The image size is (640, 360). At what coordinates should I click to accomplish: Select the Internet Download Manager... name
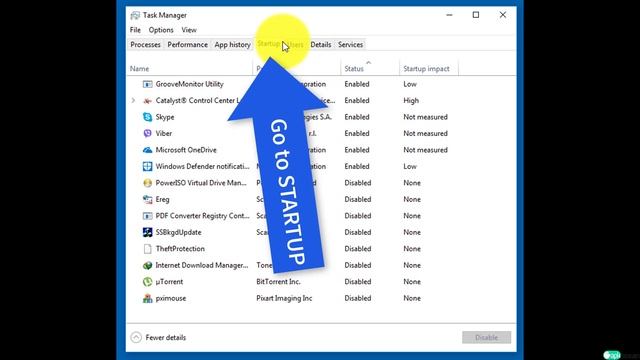pos(202,265)
